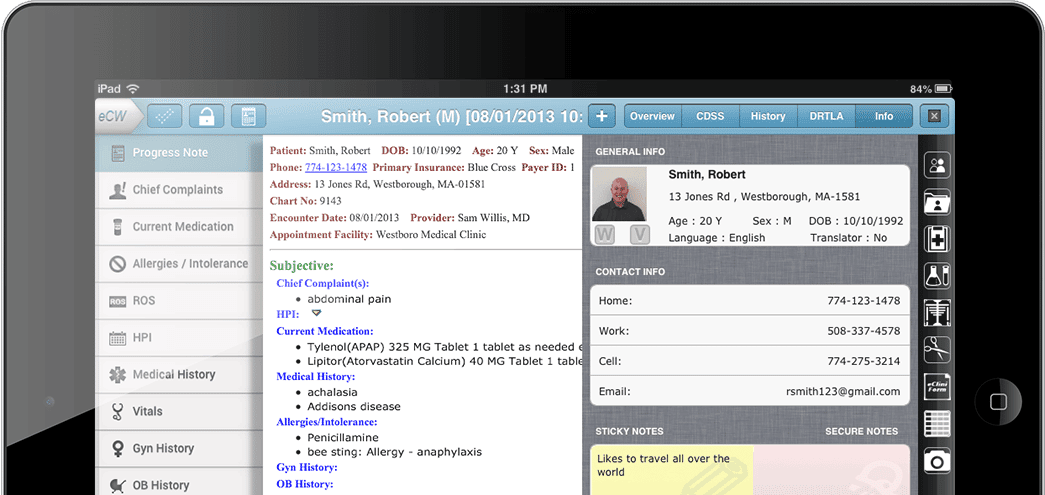The width and height of the screenshot is (1045, 495).
Task: Tap the patient photo thumbnail
Action: pos(619,193)
